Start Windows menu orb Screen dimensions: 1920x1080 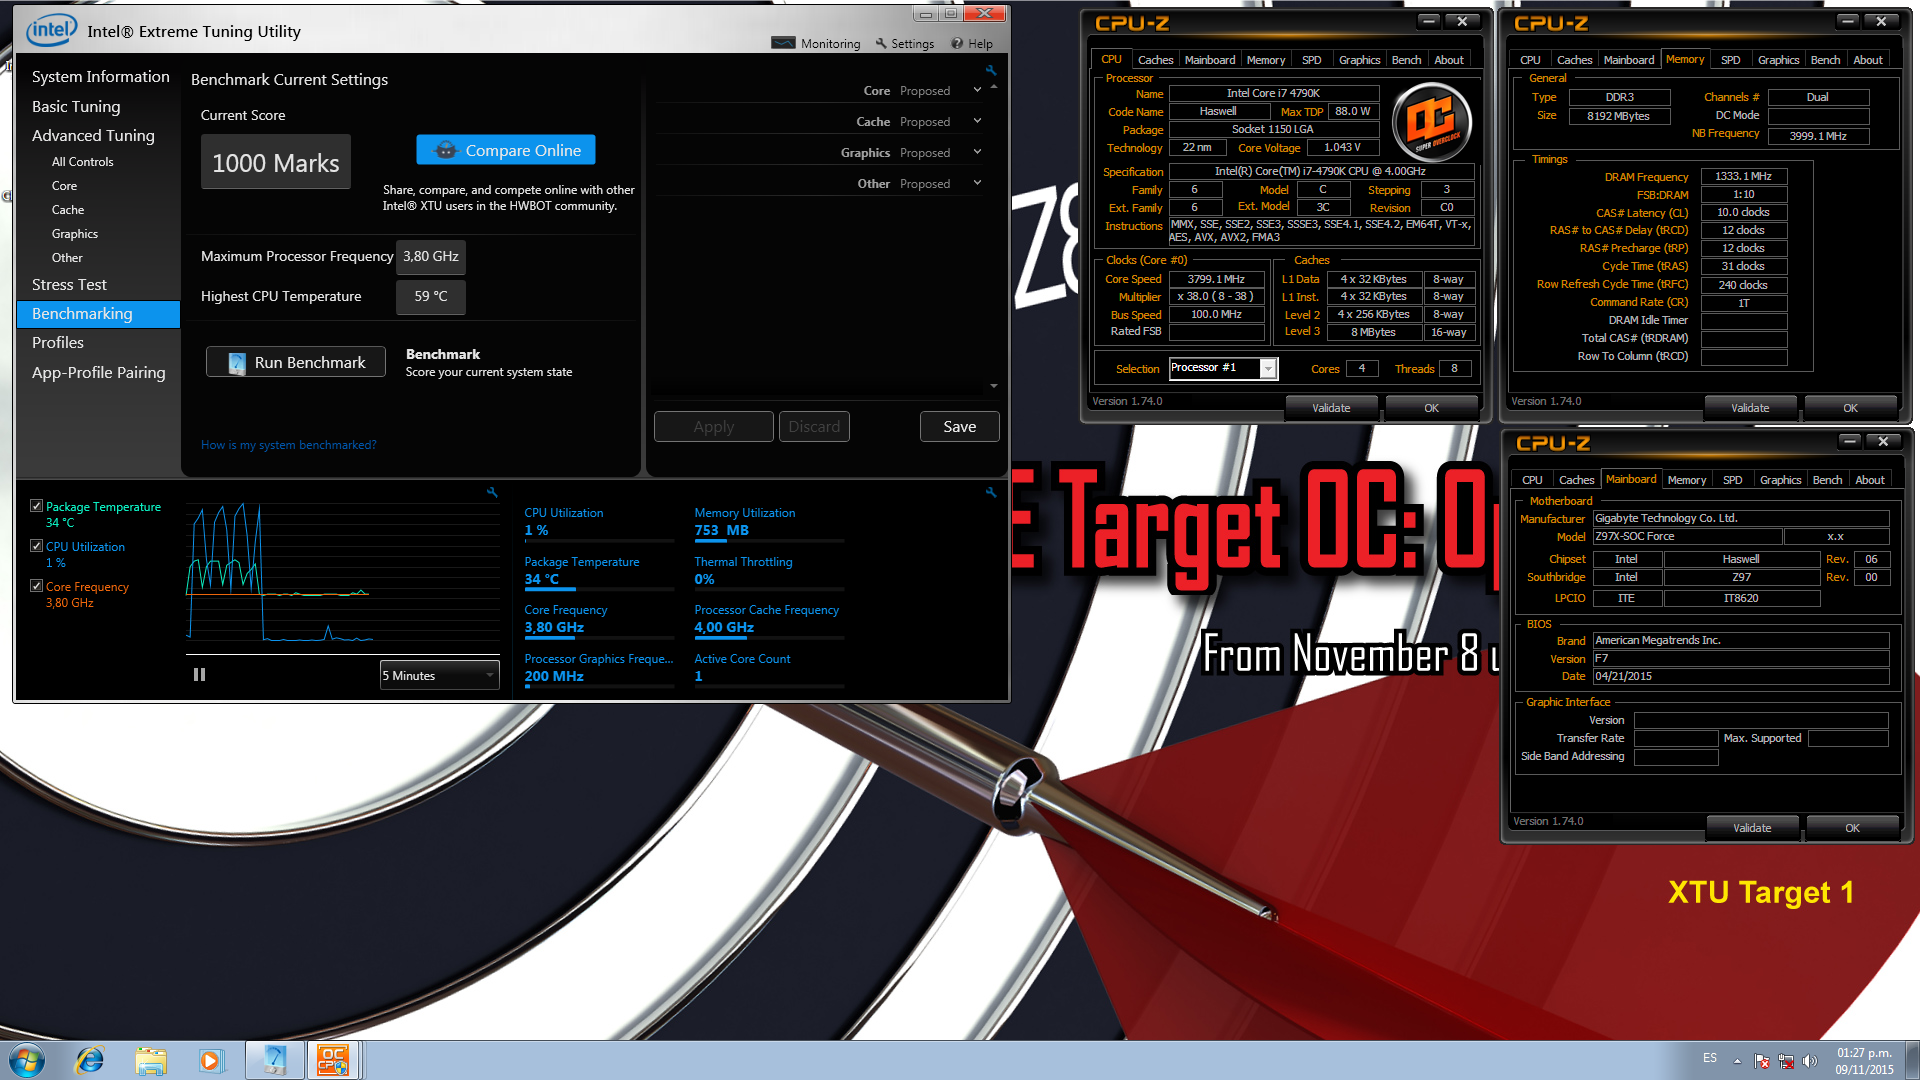pyautogui.click(x=27, y=1060)
